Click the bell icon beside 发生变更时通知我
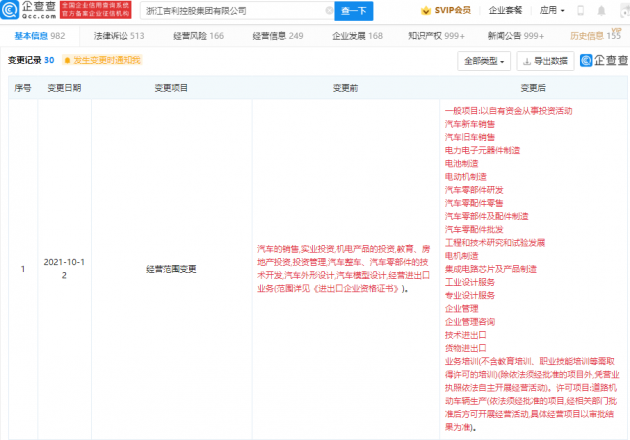This screenshot has width=630, height=440. [68, 60]
